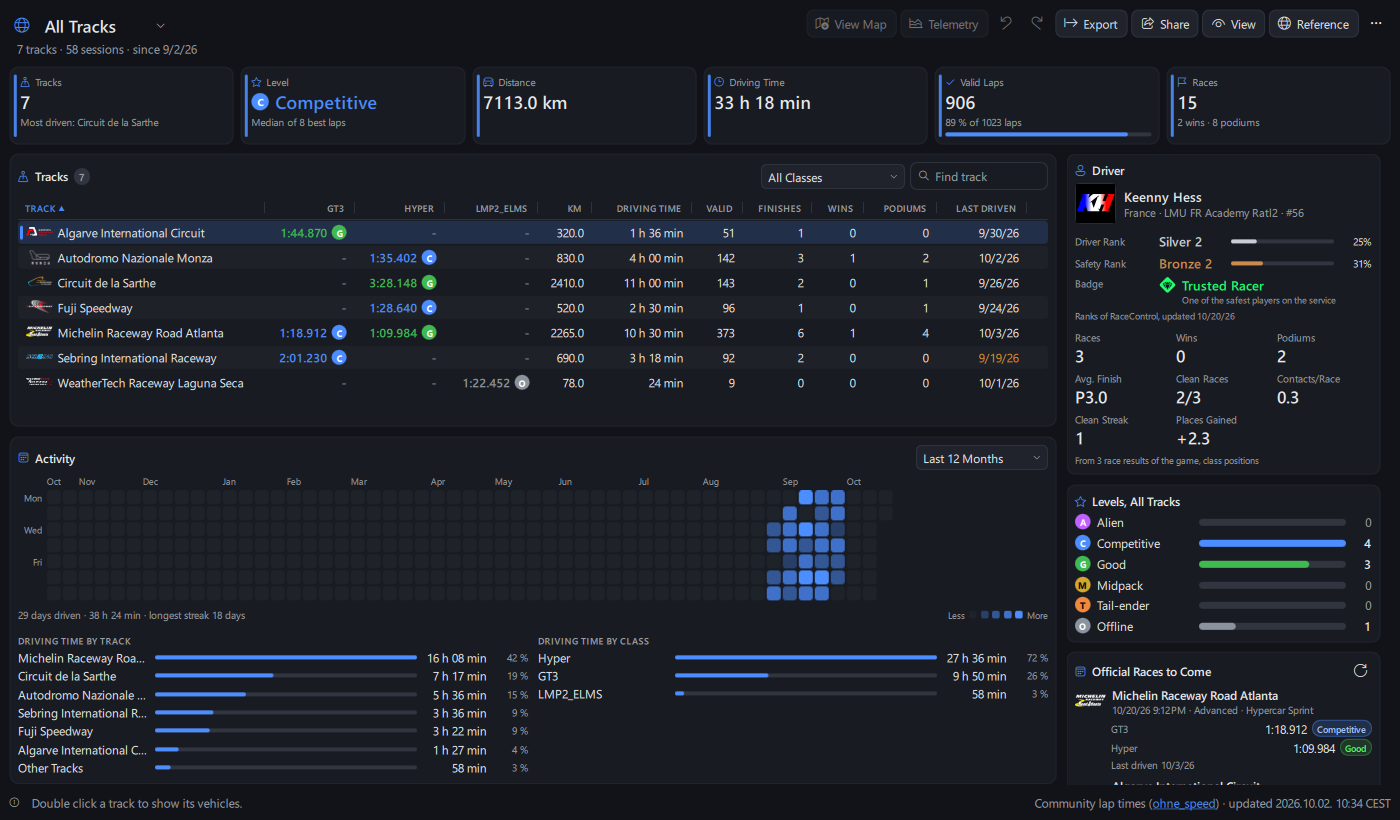
Task: Select the Sebring International Raceway table row
Action: 534,358
